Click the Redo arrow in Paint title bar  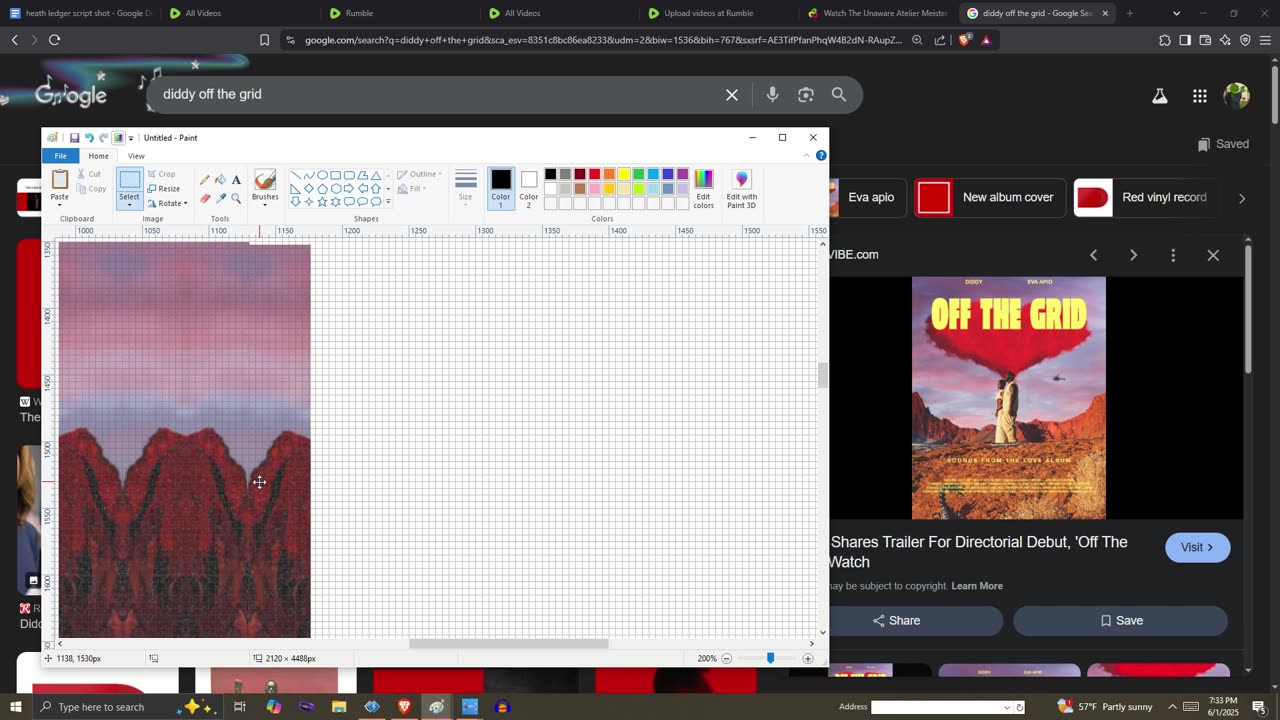(103, 138)
